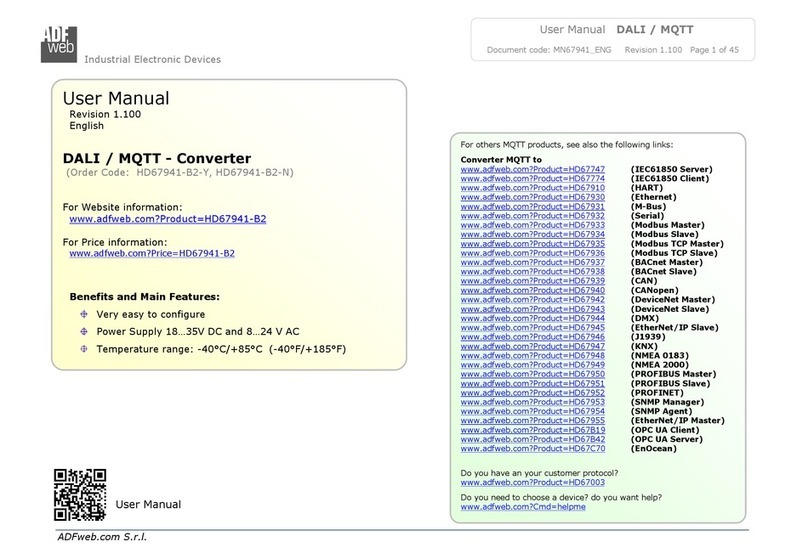Open the HD67B42 OPC UA Server link

[533, 439]
